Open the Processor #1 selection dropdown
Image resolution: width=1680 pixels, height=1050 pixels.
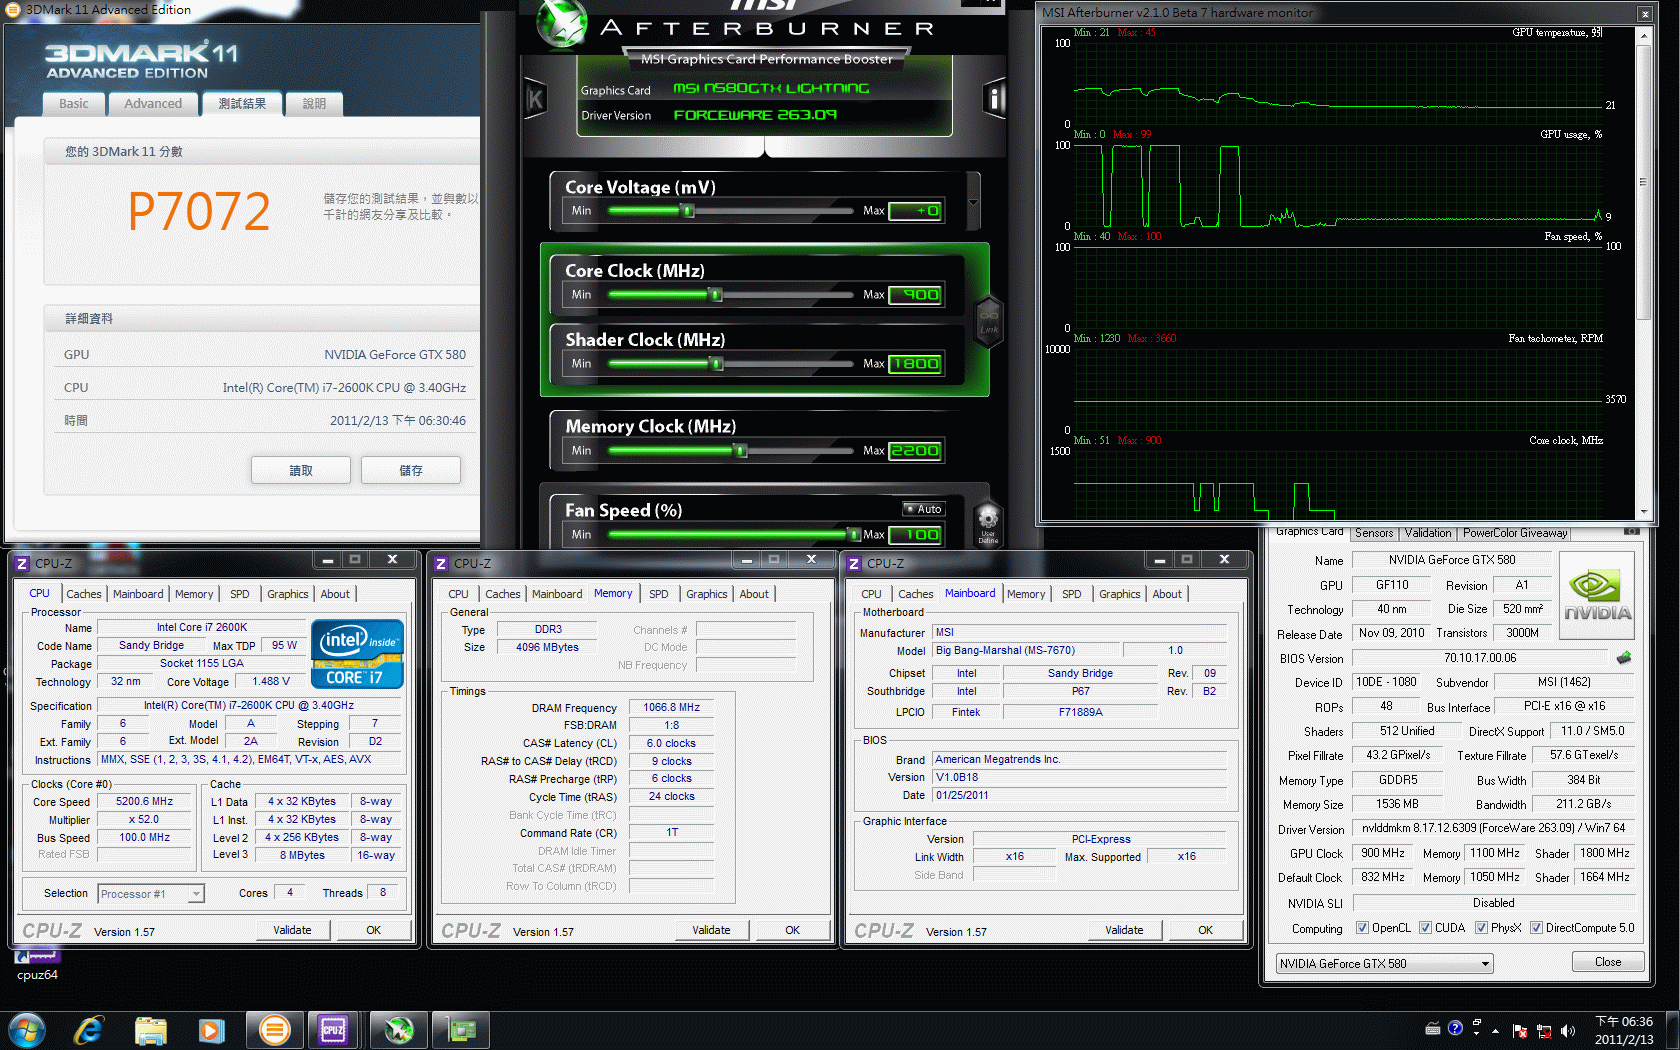tap(151, 894)
